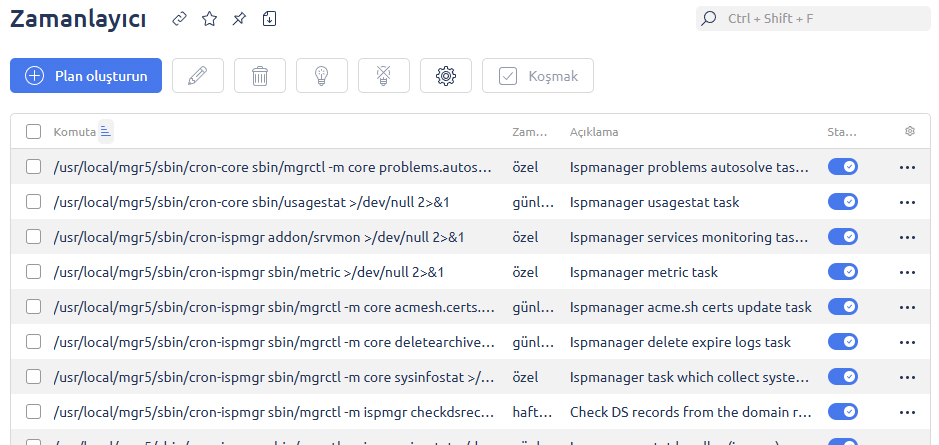Open three-dots menu for Check DS records row
The image size is (939, 445).
pos(907,413)
